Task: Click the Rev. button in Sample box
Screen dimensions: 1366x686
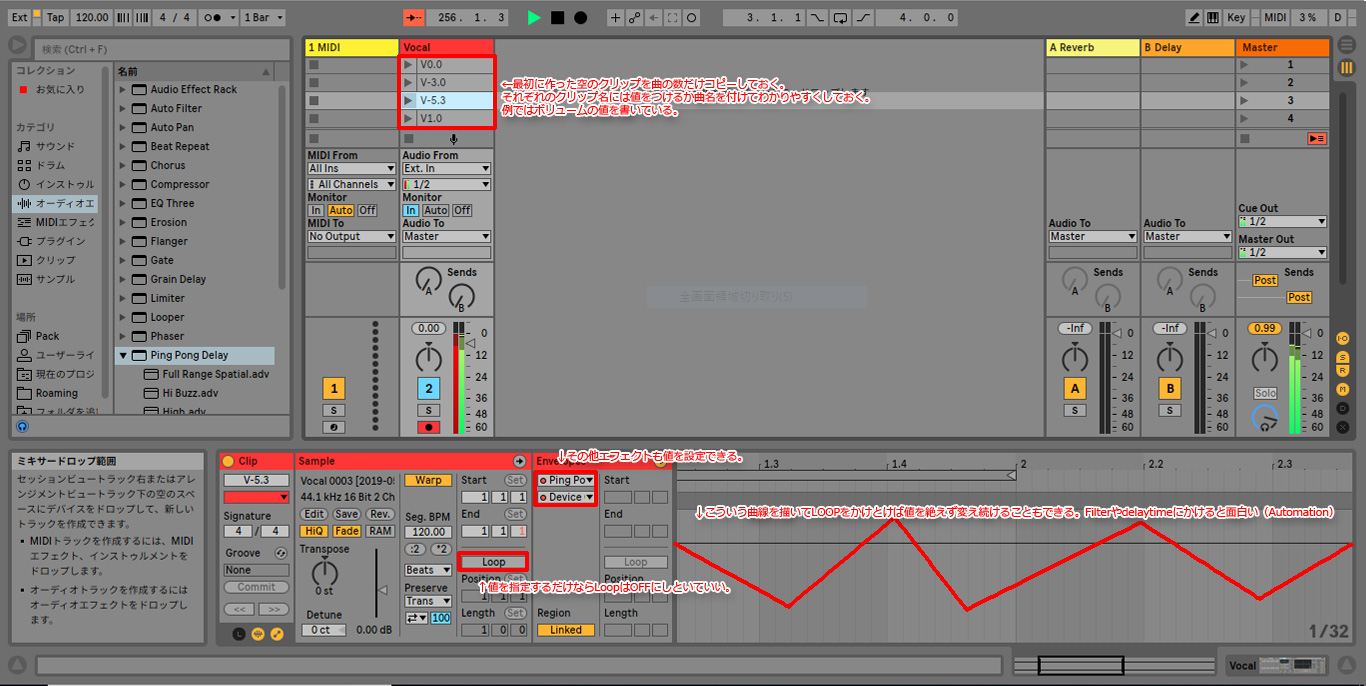Action: [x=380, y=514]
